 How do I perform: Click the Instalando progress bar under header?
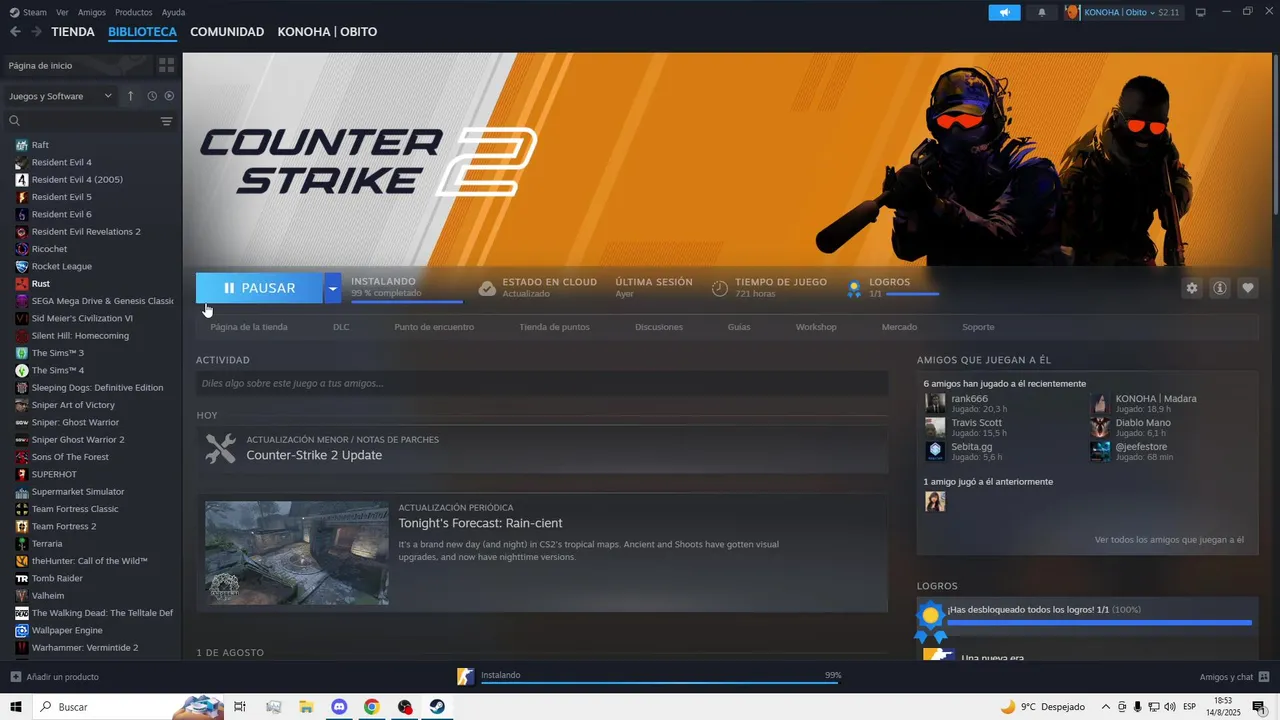407,300
